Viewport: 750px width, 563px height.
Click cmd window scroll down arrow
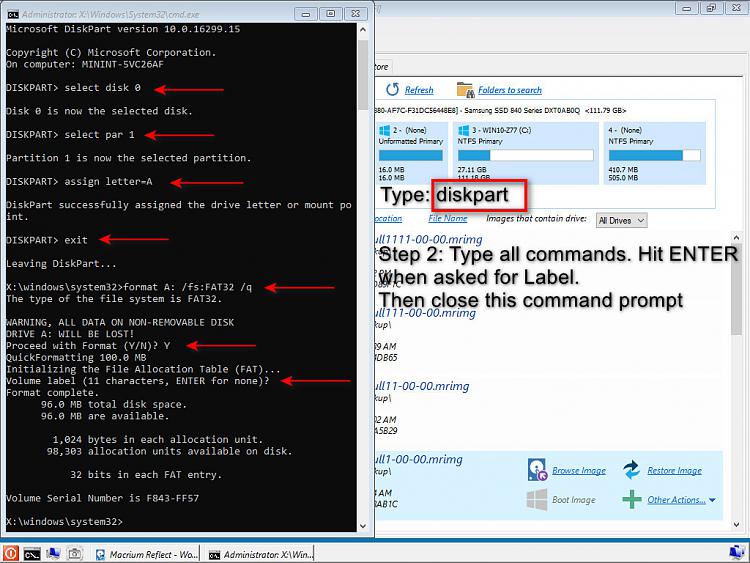(x=363, y=526)
